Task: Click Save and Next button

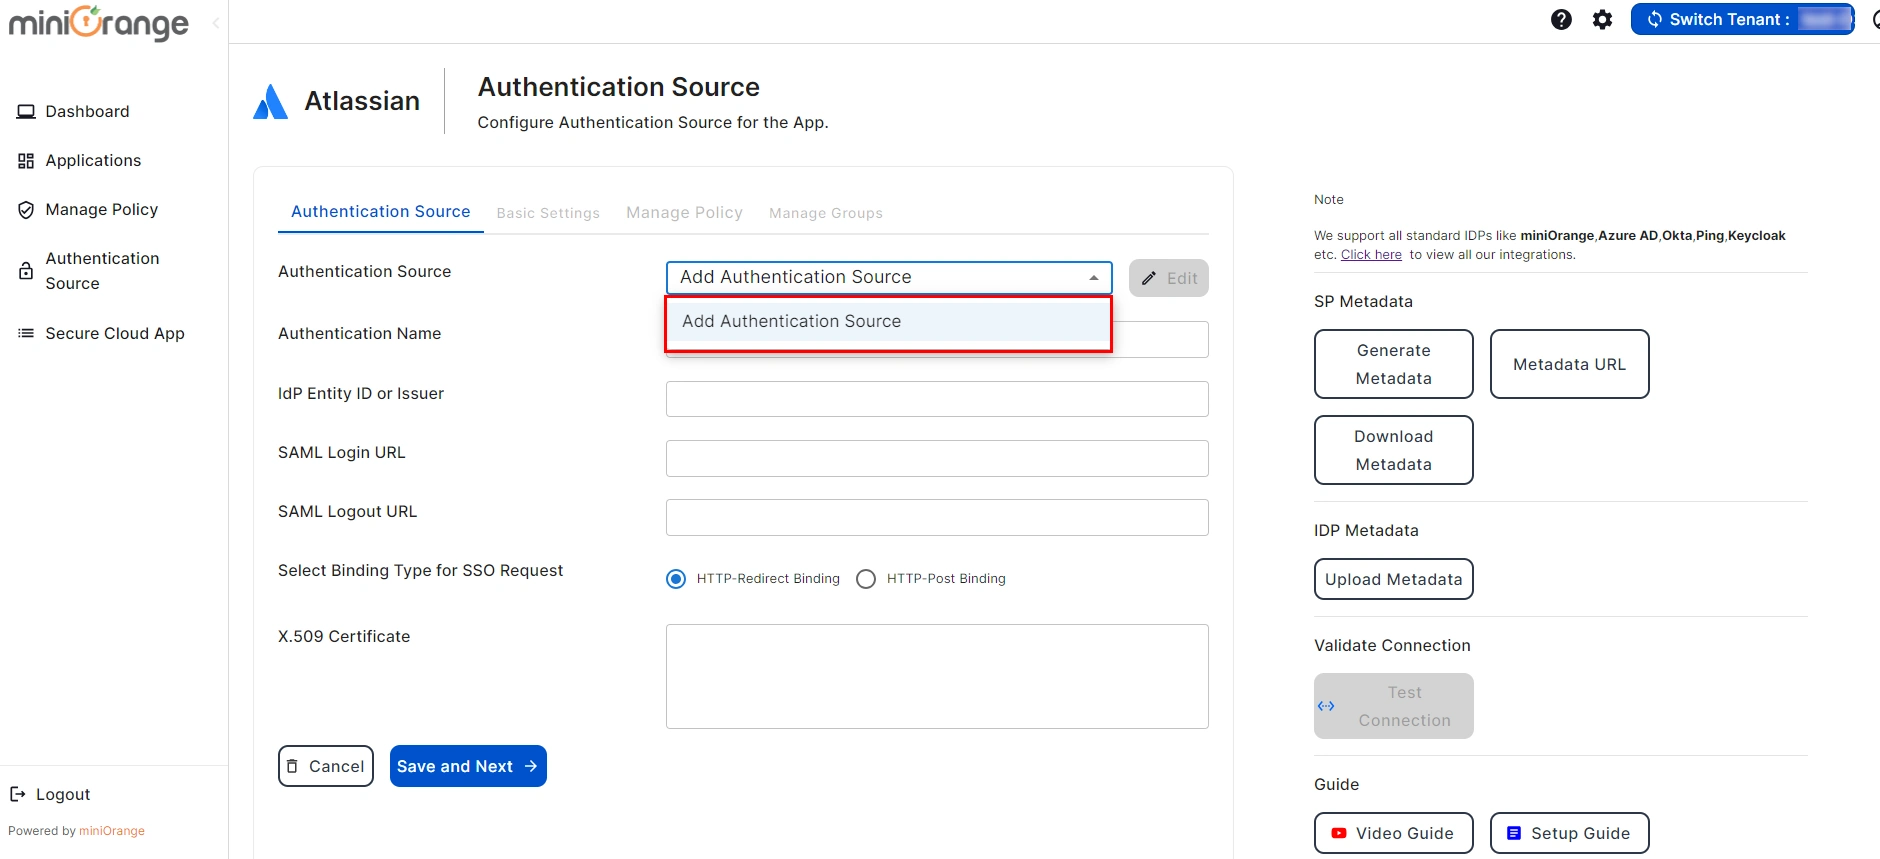Action: point(468,766)
